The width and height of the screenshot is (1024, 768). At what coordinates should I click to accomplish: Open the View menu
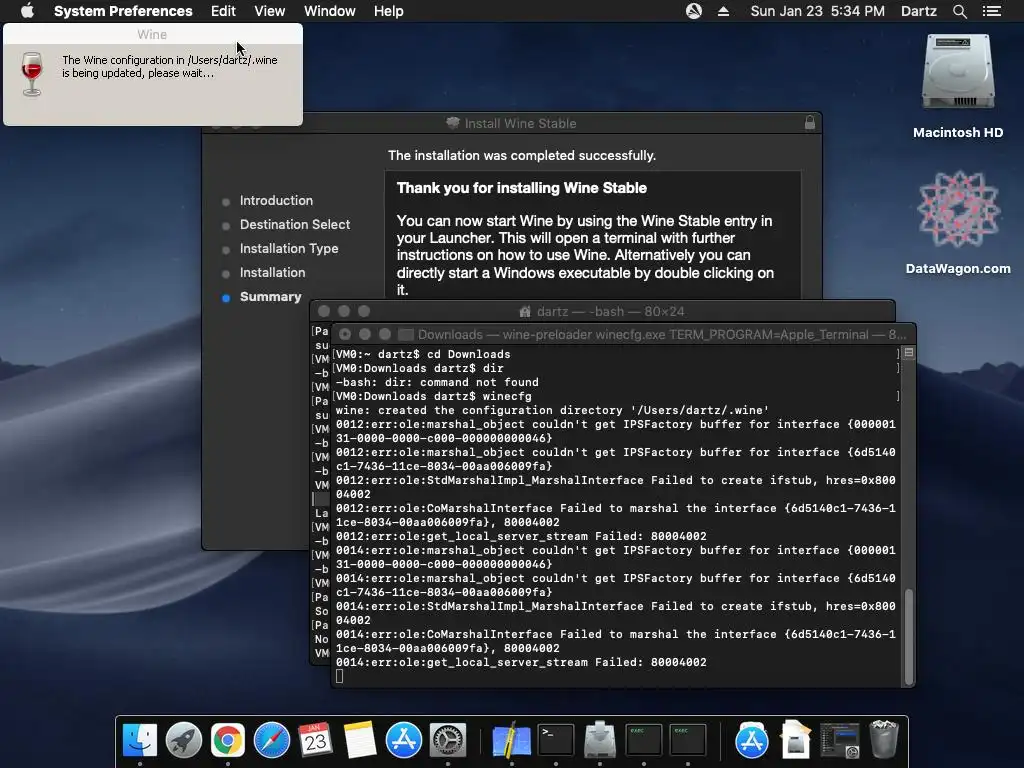(270, 11)
